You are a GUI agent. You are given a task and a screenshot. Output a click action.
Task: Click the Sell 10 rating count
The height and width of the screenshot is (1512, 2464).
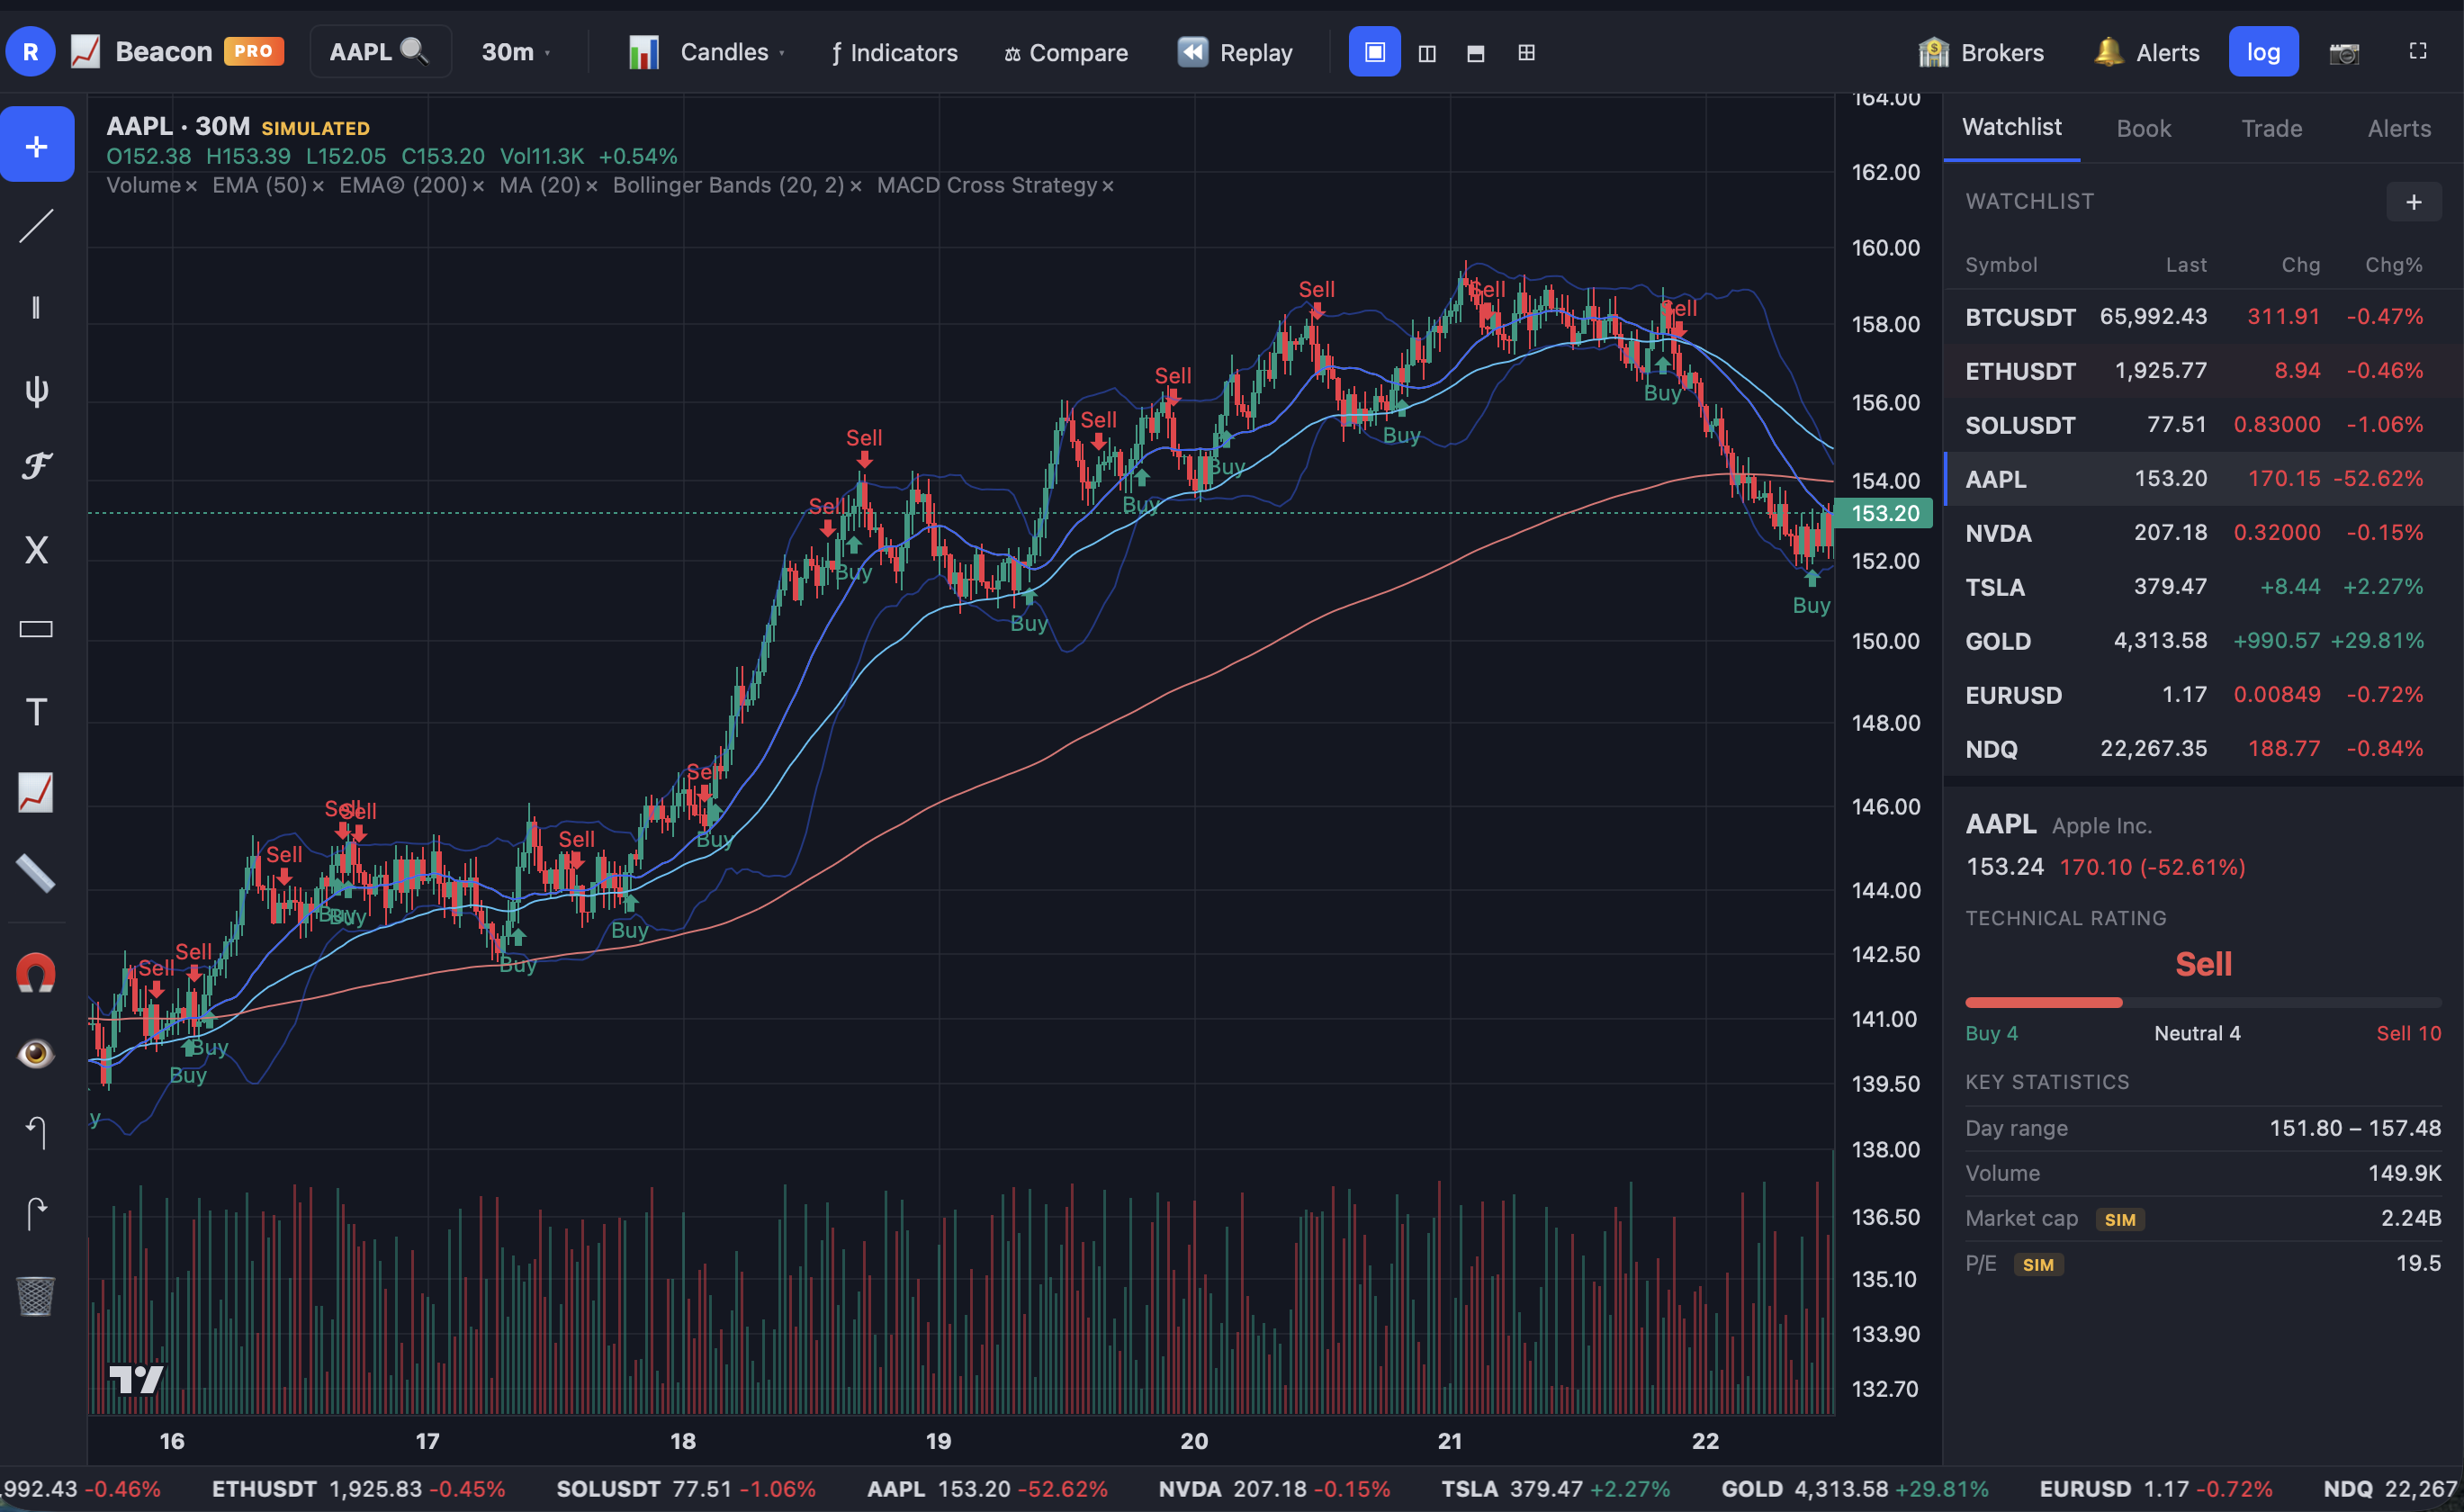click(2408, 1034)
